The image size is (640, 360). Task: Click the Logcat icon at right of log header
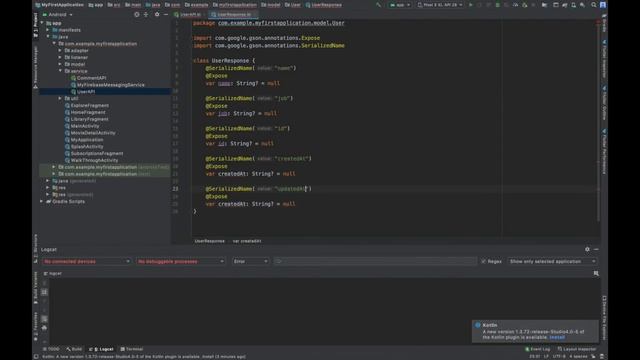point(596,273)
